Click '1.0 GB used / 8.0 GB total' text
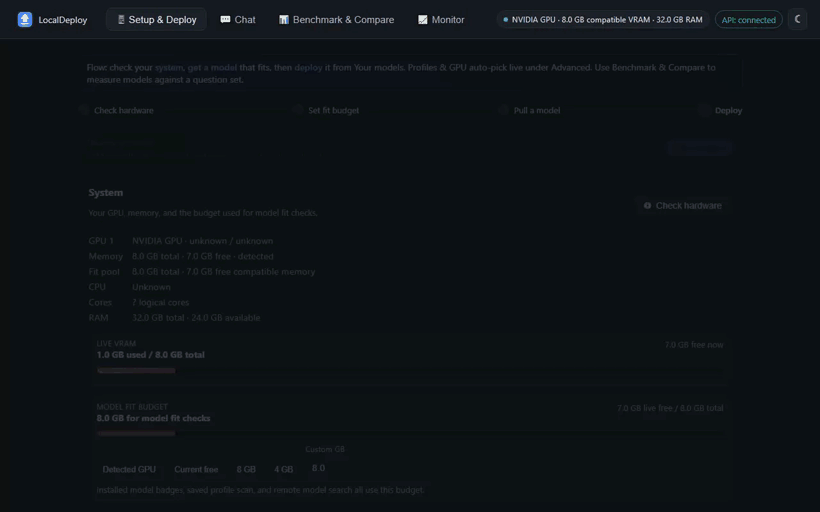820x512 pixels. 151,355
